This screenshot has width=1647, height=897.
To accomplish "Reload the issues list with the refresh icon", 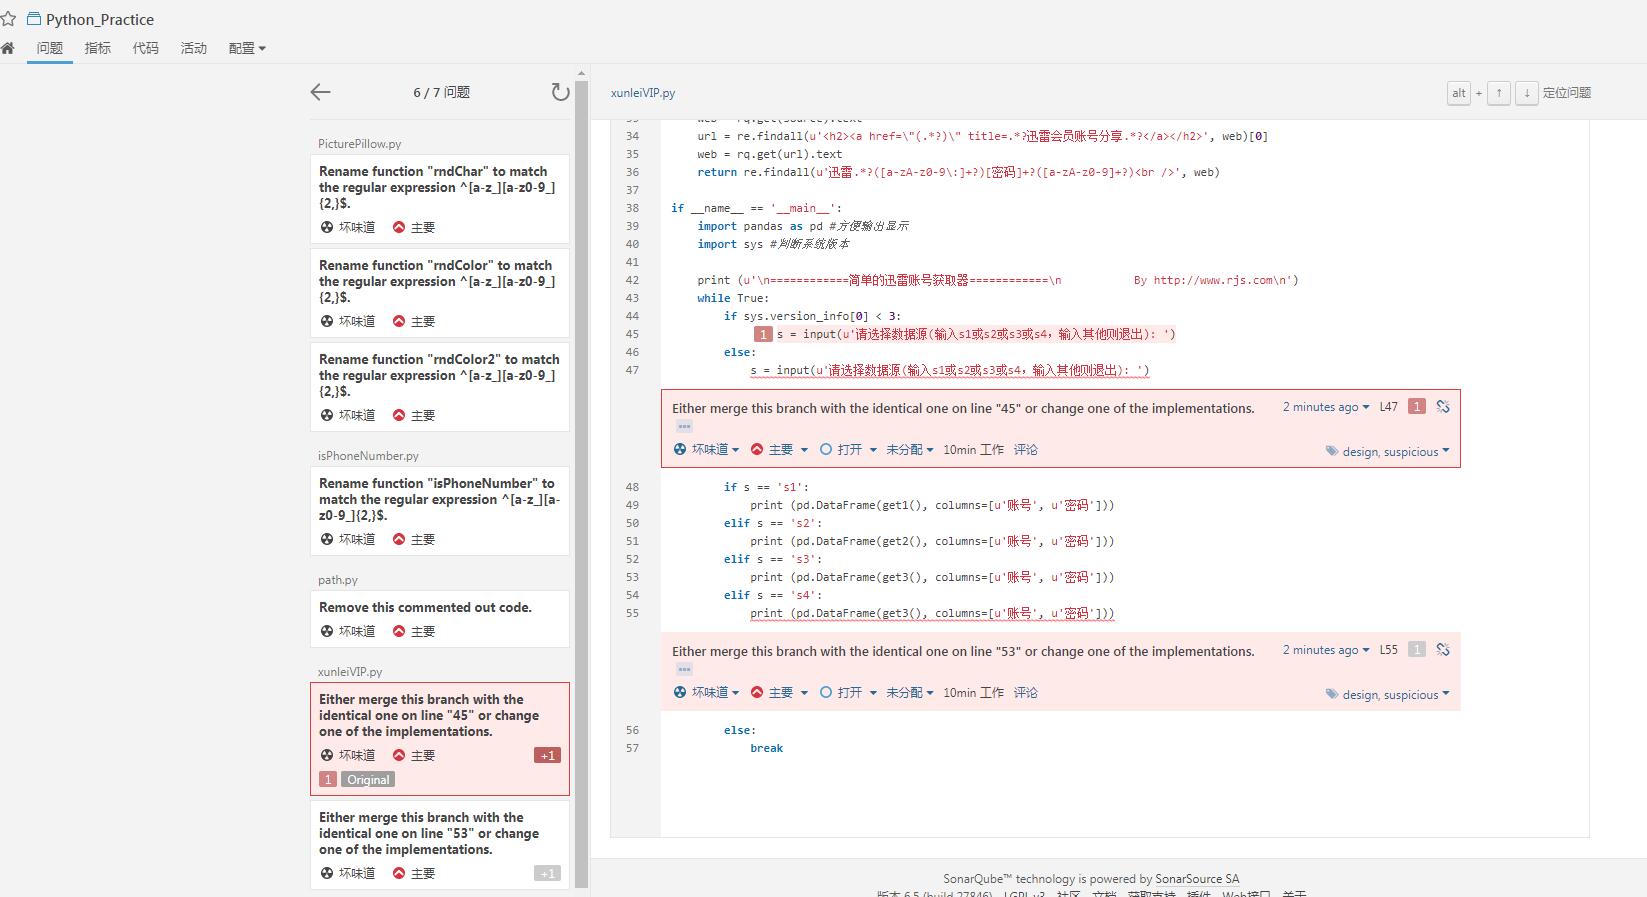I will pyautogui.click(x=560, y=92).
